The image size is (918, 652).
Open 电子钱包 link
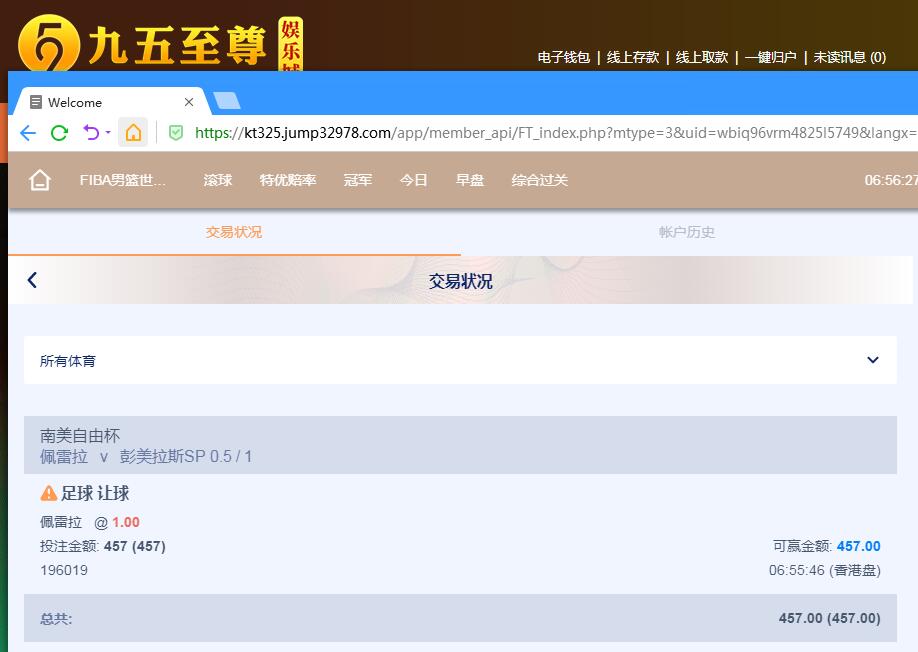[x=563, y=57]
